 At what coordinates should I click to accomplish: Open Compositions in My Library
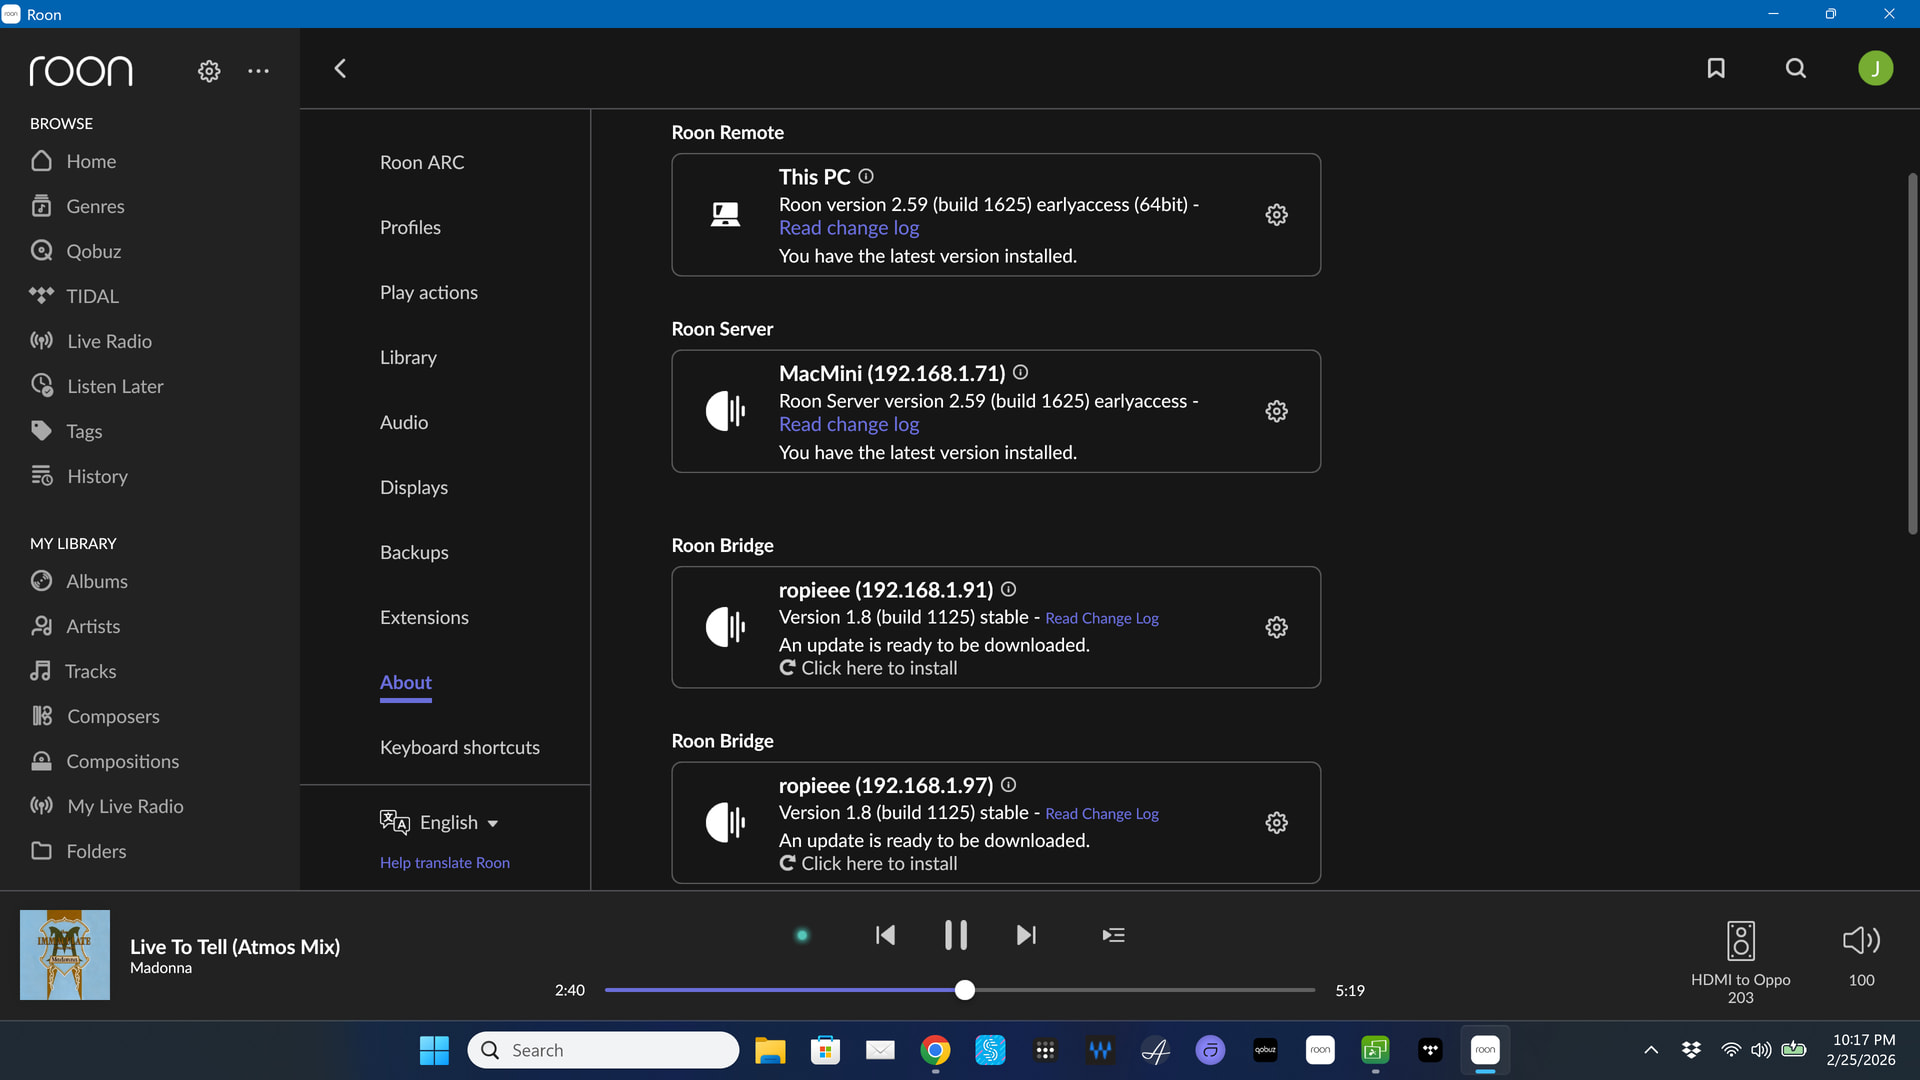tap(105, 761)
